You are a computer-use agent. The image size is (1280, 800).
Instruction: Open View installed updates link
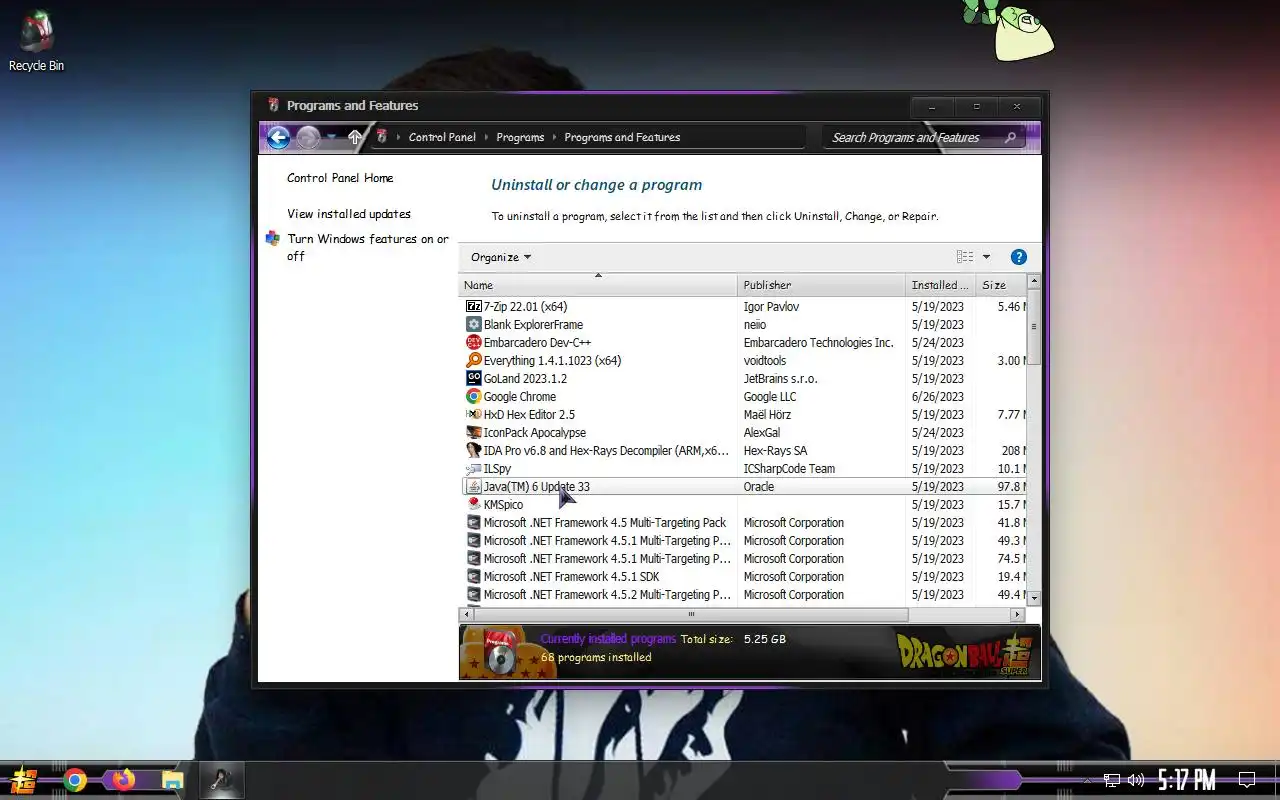pos(349,214)
